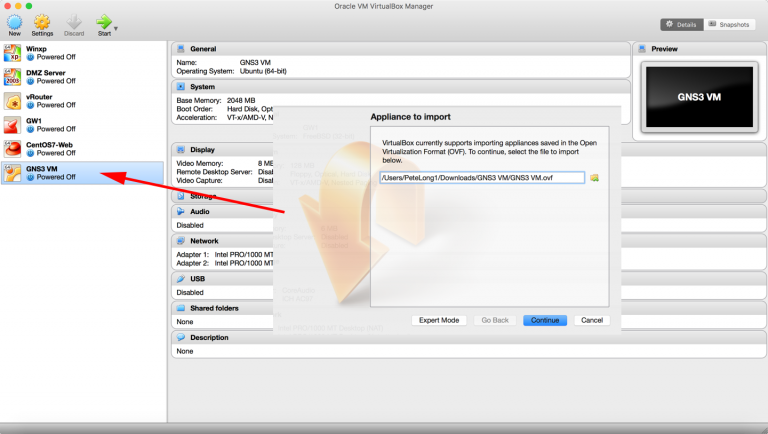Select the DMZ Server virtual machine

tap(82, 77)
